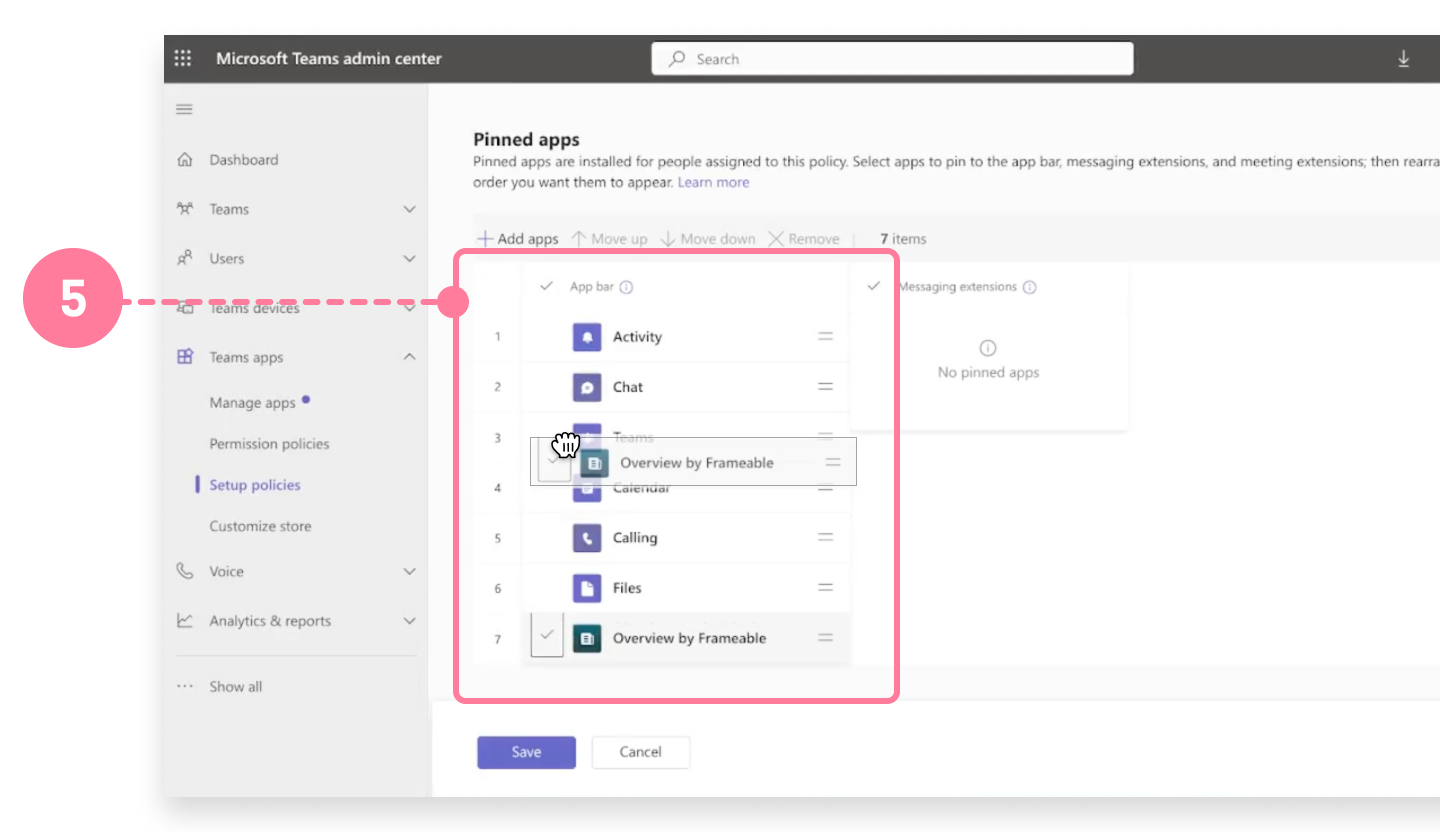1440x832 pixels.
Task: Click the Files app icon
Action: point(587,588)
